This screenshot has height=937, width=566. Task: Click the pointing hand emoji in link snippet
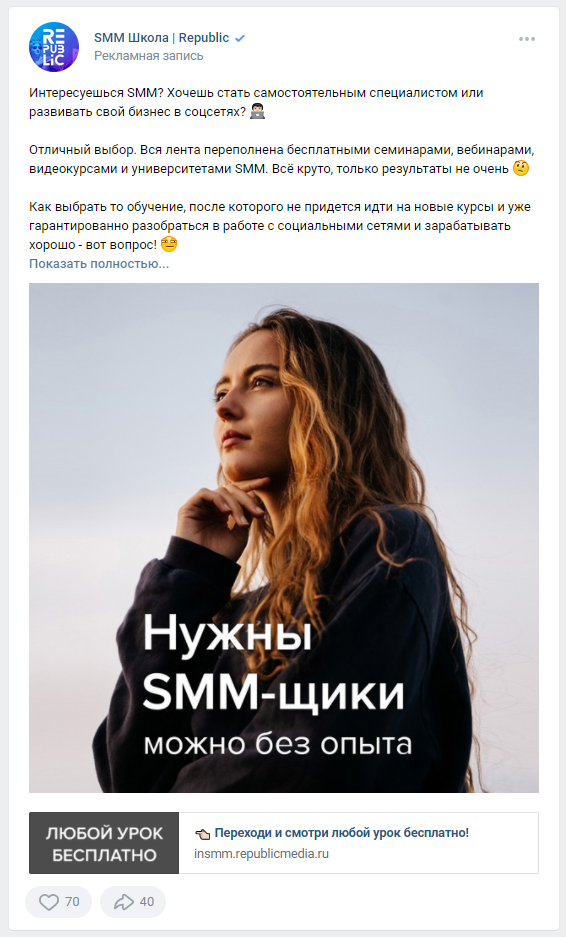(203, 833)
